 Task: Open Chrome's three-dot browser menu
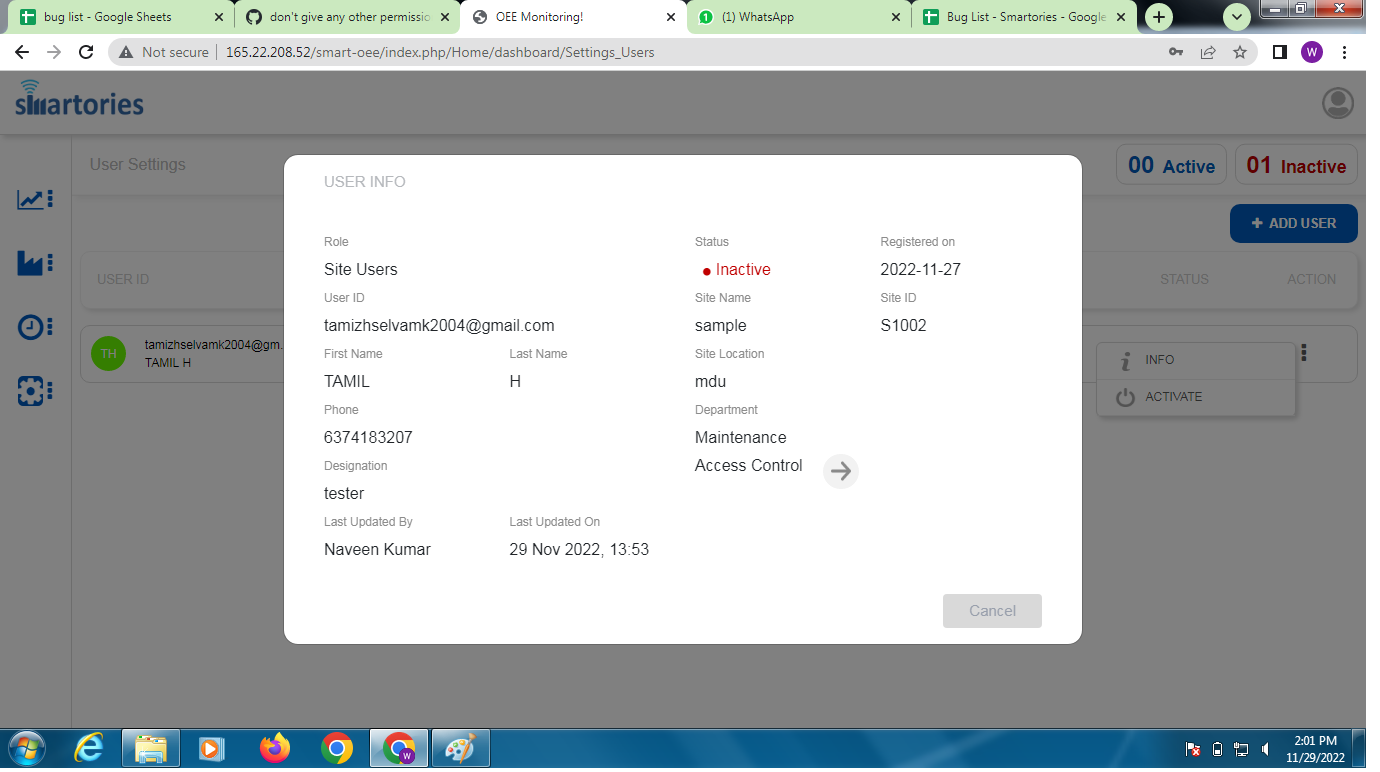pyautogui.click(x=1344, y=52)
